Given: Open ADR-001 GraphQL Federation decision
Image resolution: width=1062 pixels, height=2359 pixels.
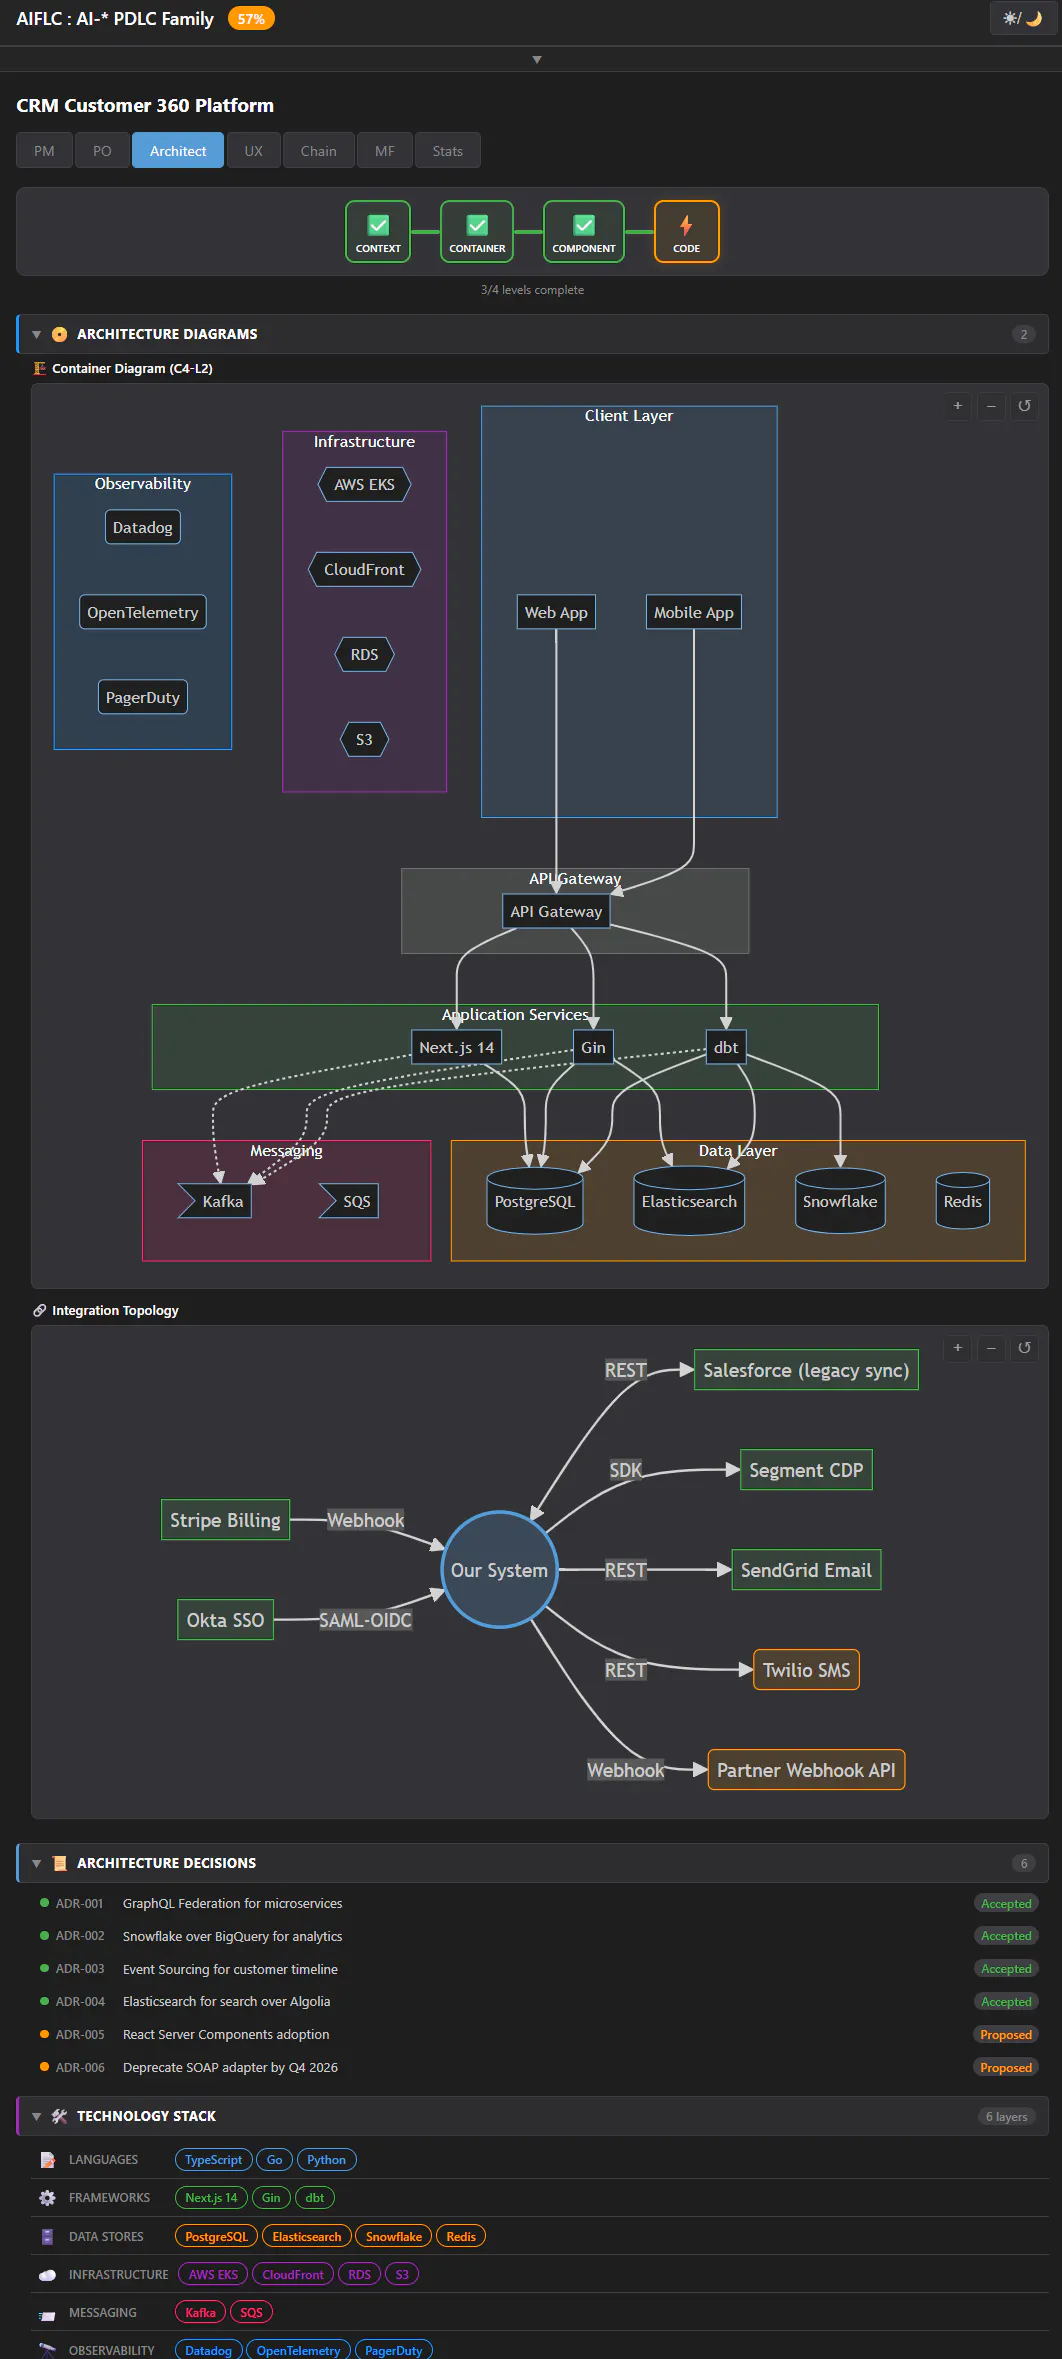Looking at the screenshot, I should click(x=538, y=1903).
